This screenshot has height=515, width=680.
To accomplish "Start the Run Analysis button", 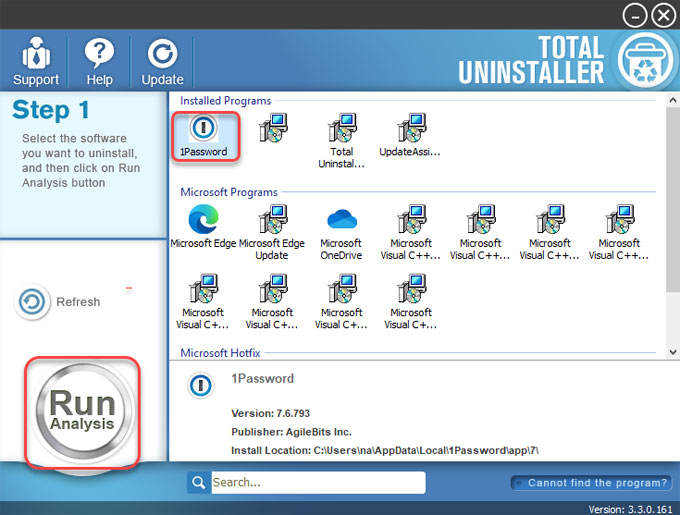I will [x=82, y=412].
